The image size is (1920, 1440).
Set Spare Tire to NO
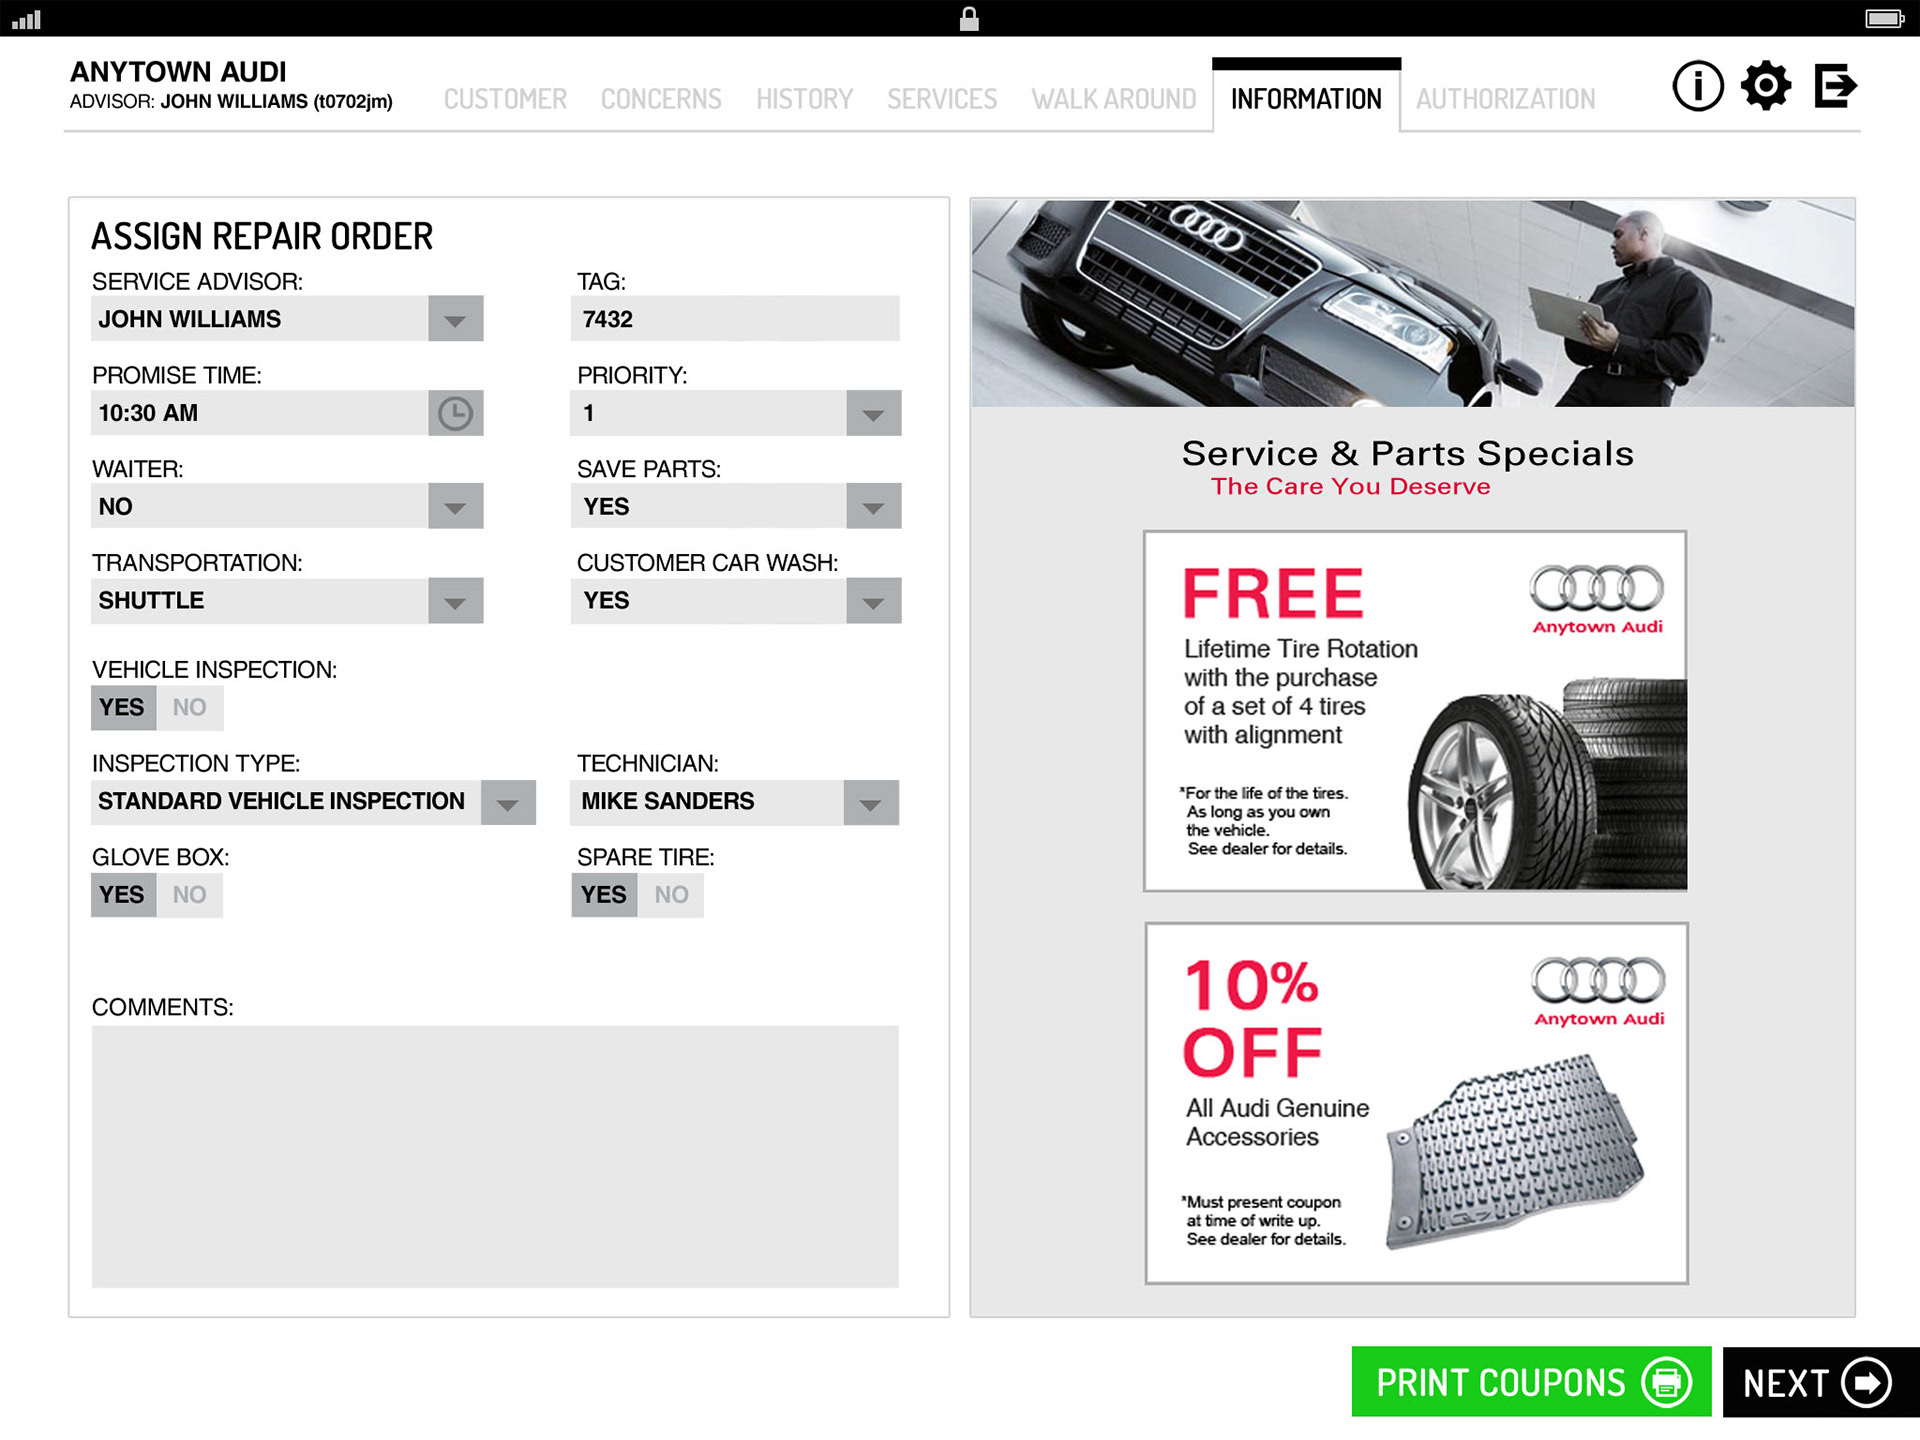click(x=671, y=895)
